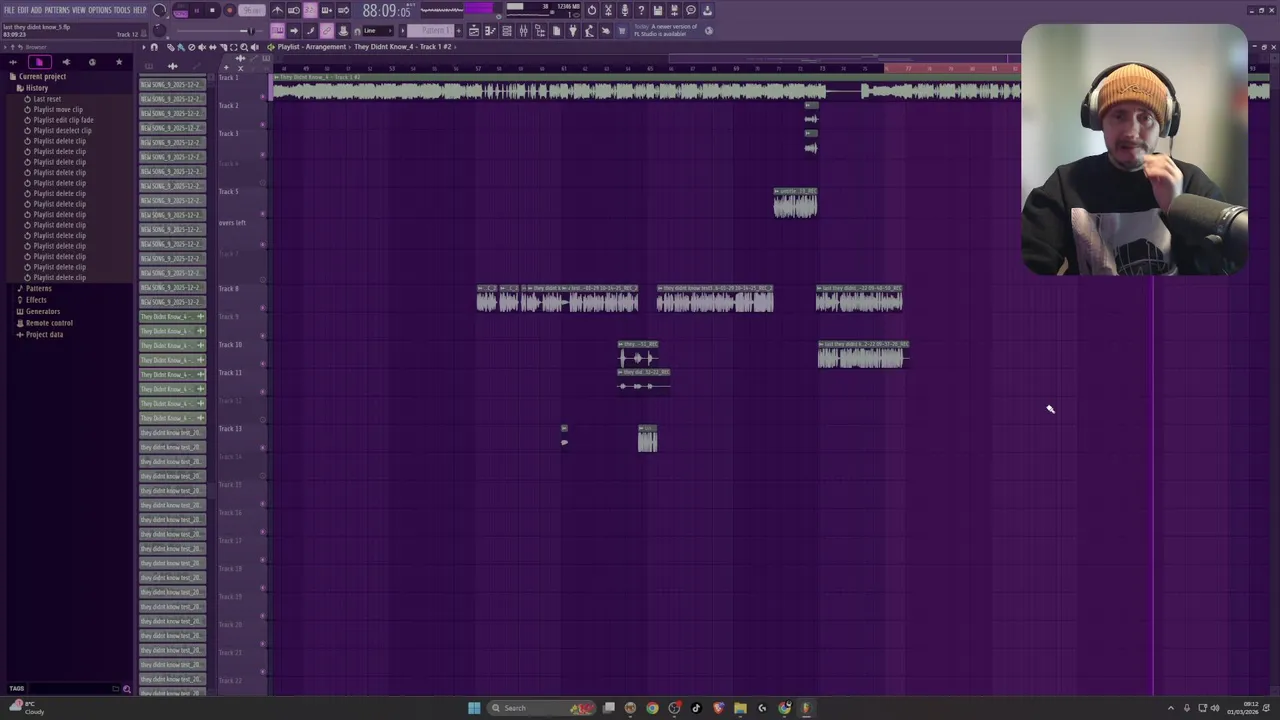Open the chat bubble icon in toolbar
Viewport: 1280px width, 720px height.
tap(690, 10)
